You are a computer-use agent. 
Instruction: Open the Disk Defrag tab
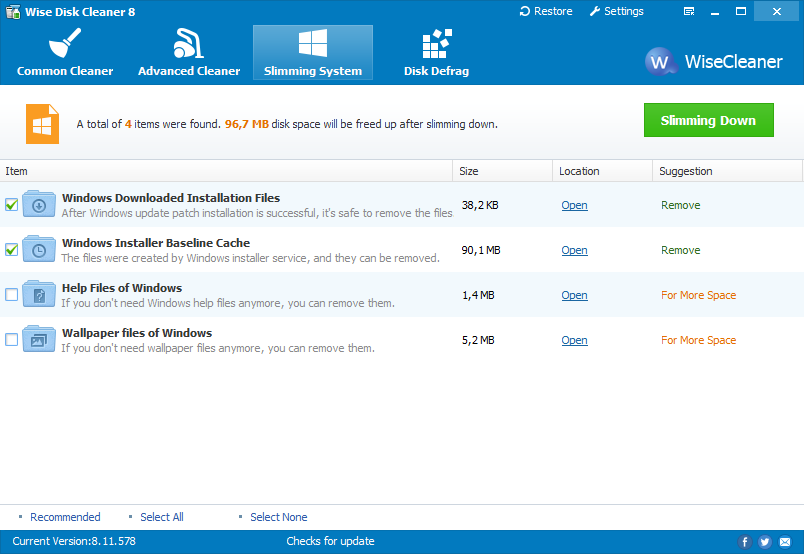click(436, 52)
